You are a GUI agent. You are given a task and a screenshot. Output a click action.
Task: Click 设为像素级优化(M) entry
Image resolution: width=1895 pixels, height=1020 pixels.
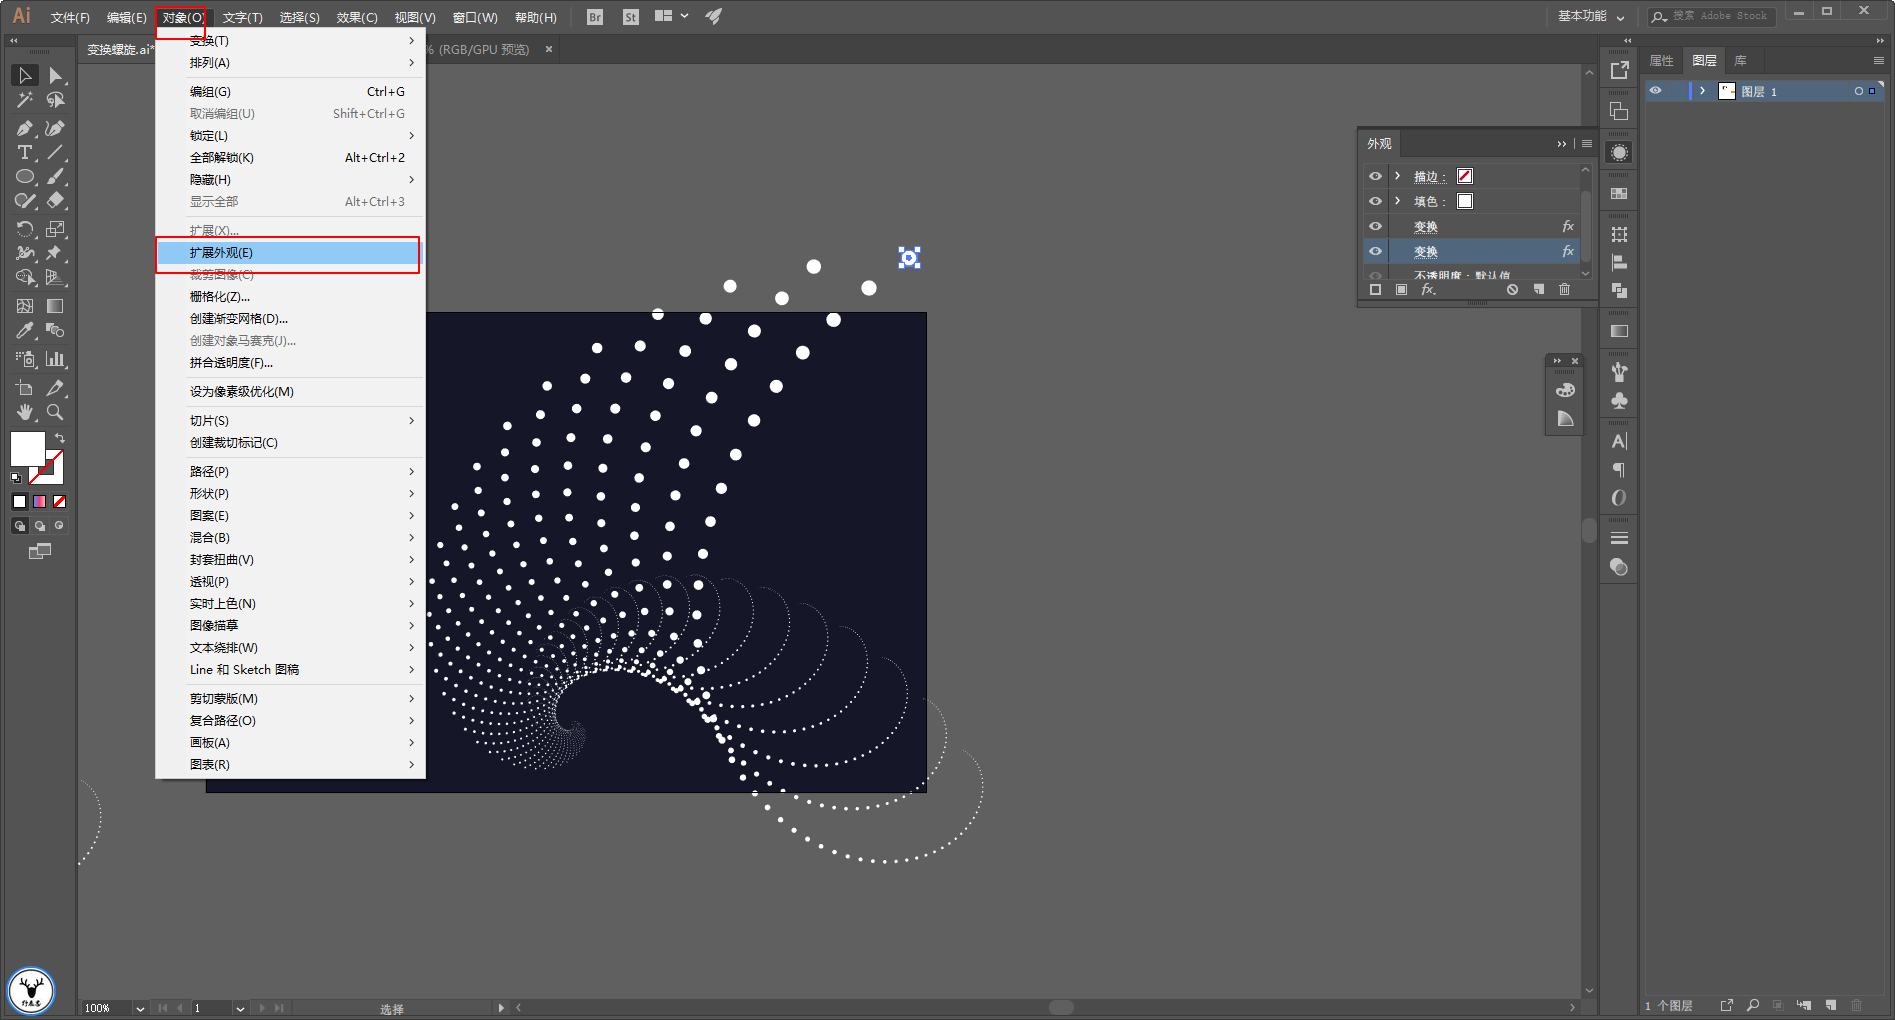[x=290, y=391]
